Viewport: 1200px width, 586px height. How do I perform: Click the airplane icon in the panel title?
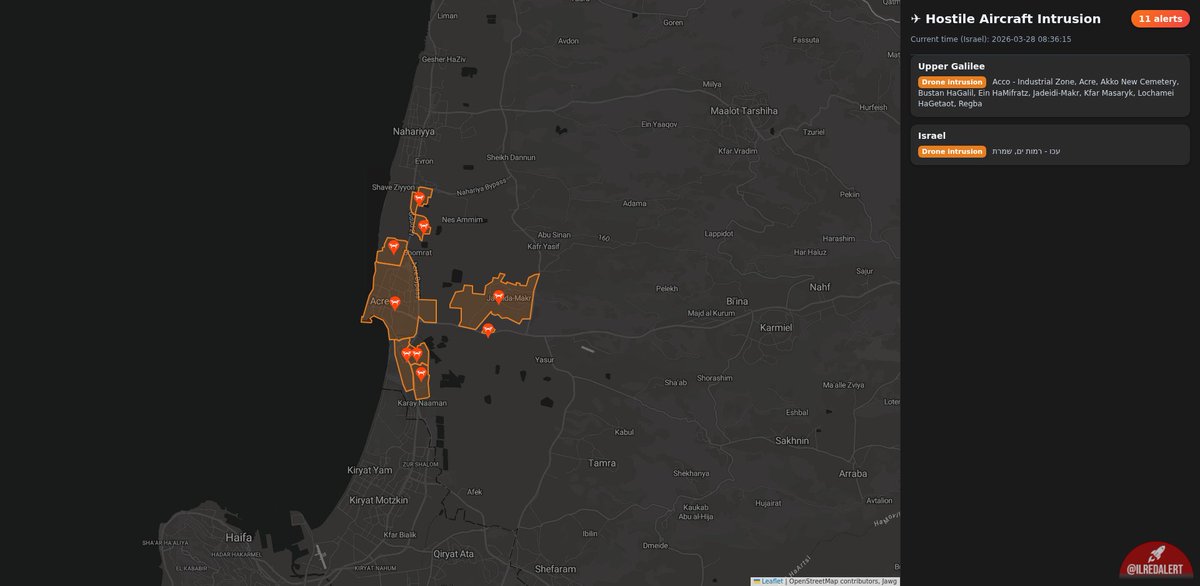point(915,19)
